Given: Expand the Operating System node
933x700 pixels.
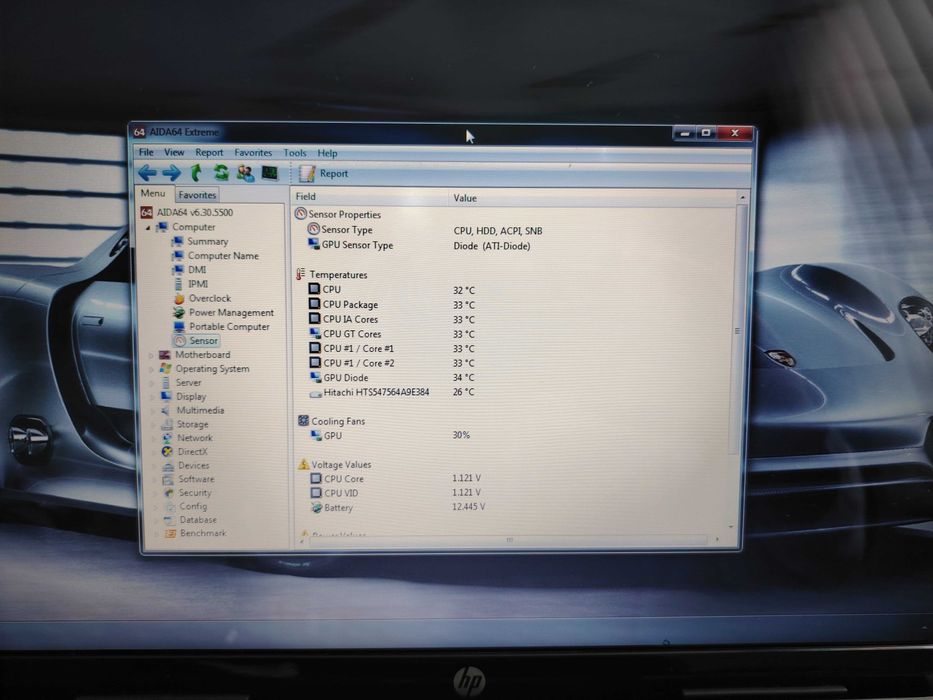Looking at the screenshot, I should 151,370.
